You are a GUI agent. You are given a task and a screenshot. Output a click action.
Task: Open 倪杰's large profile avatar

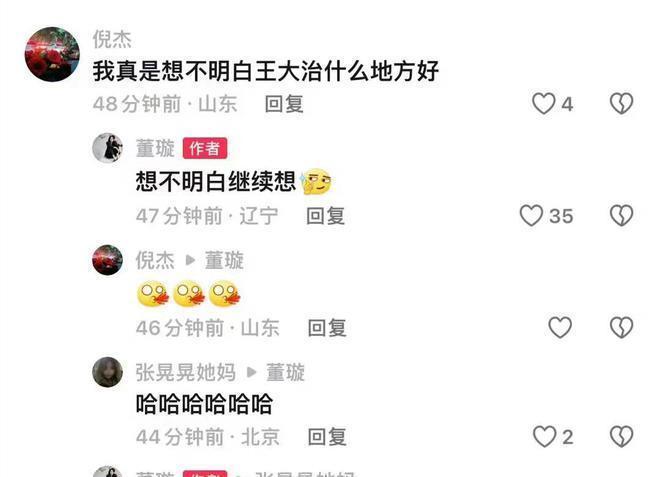pyautogui.click(x=52, y=54)
